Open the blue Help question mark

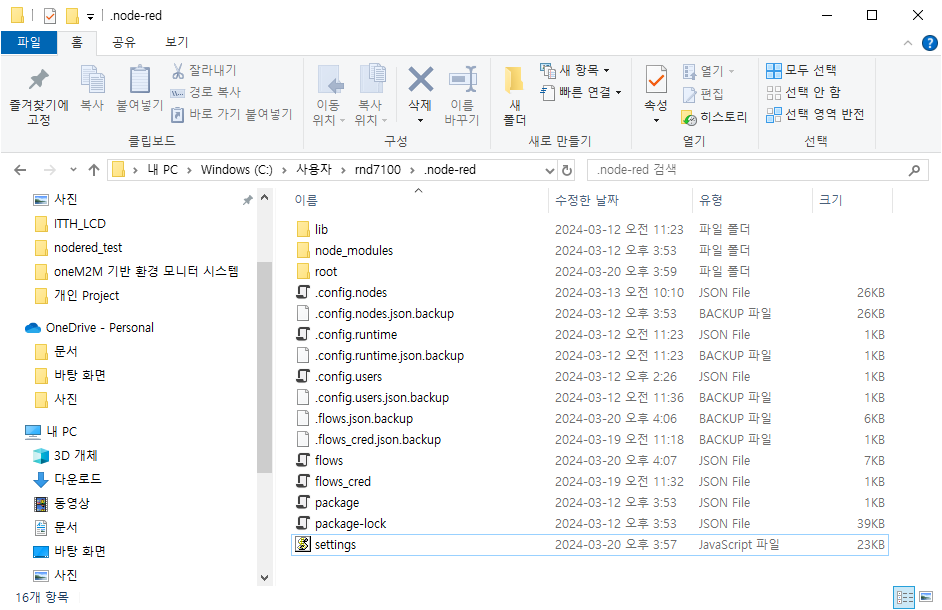(x=929, y=43)
